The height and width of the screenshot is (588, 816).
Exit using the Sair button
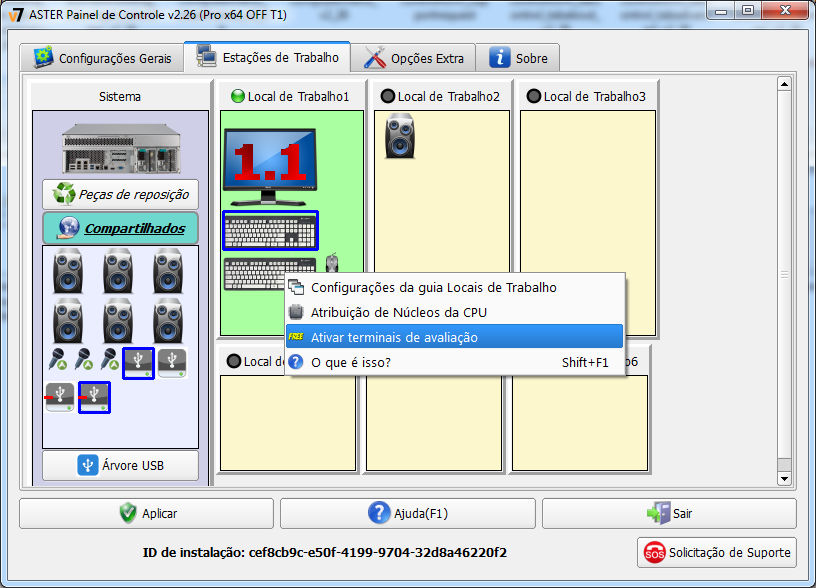(669, 514)
